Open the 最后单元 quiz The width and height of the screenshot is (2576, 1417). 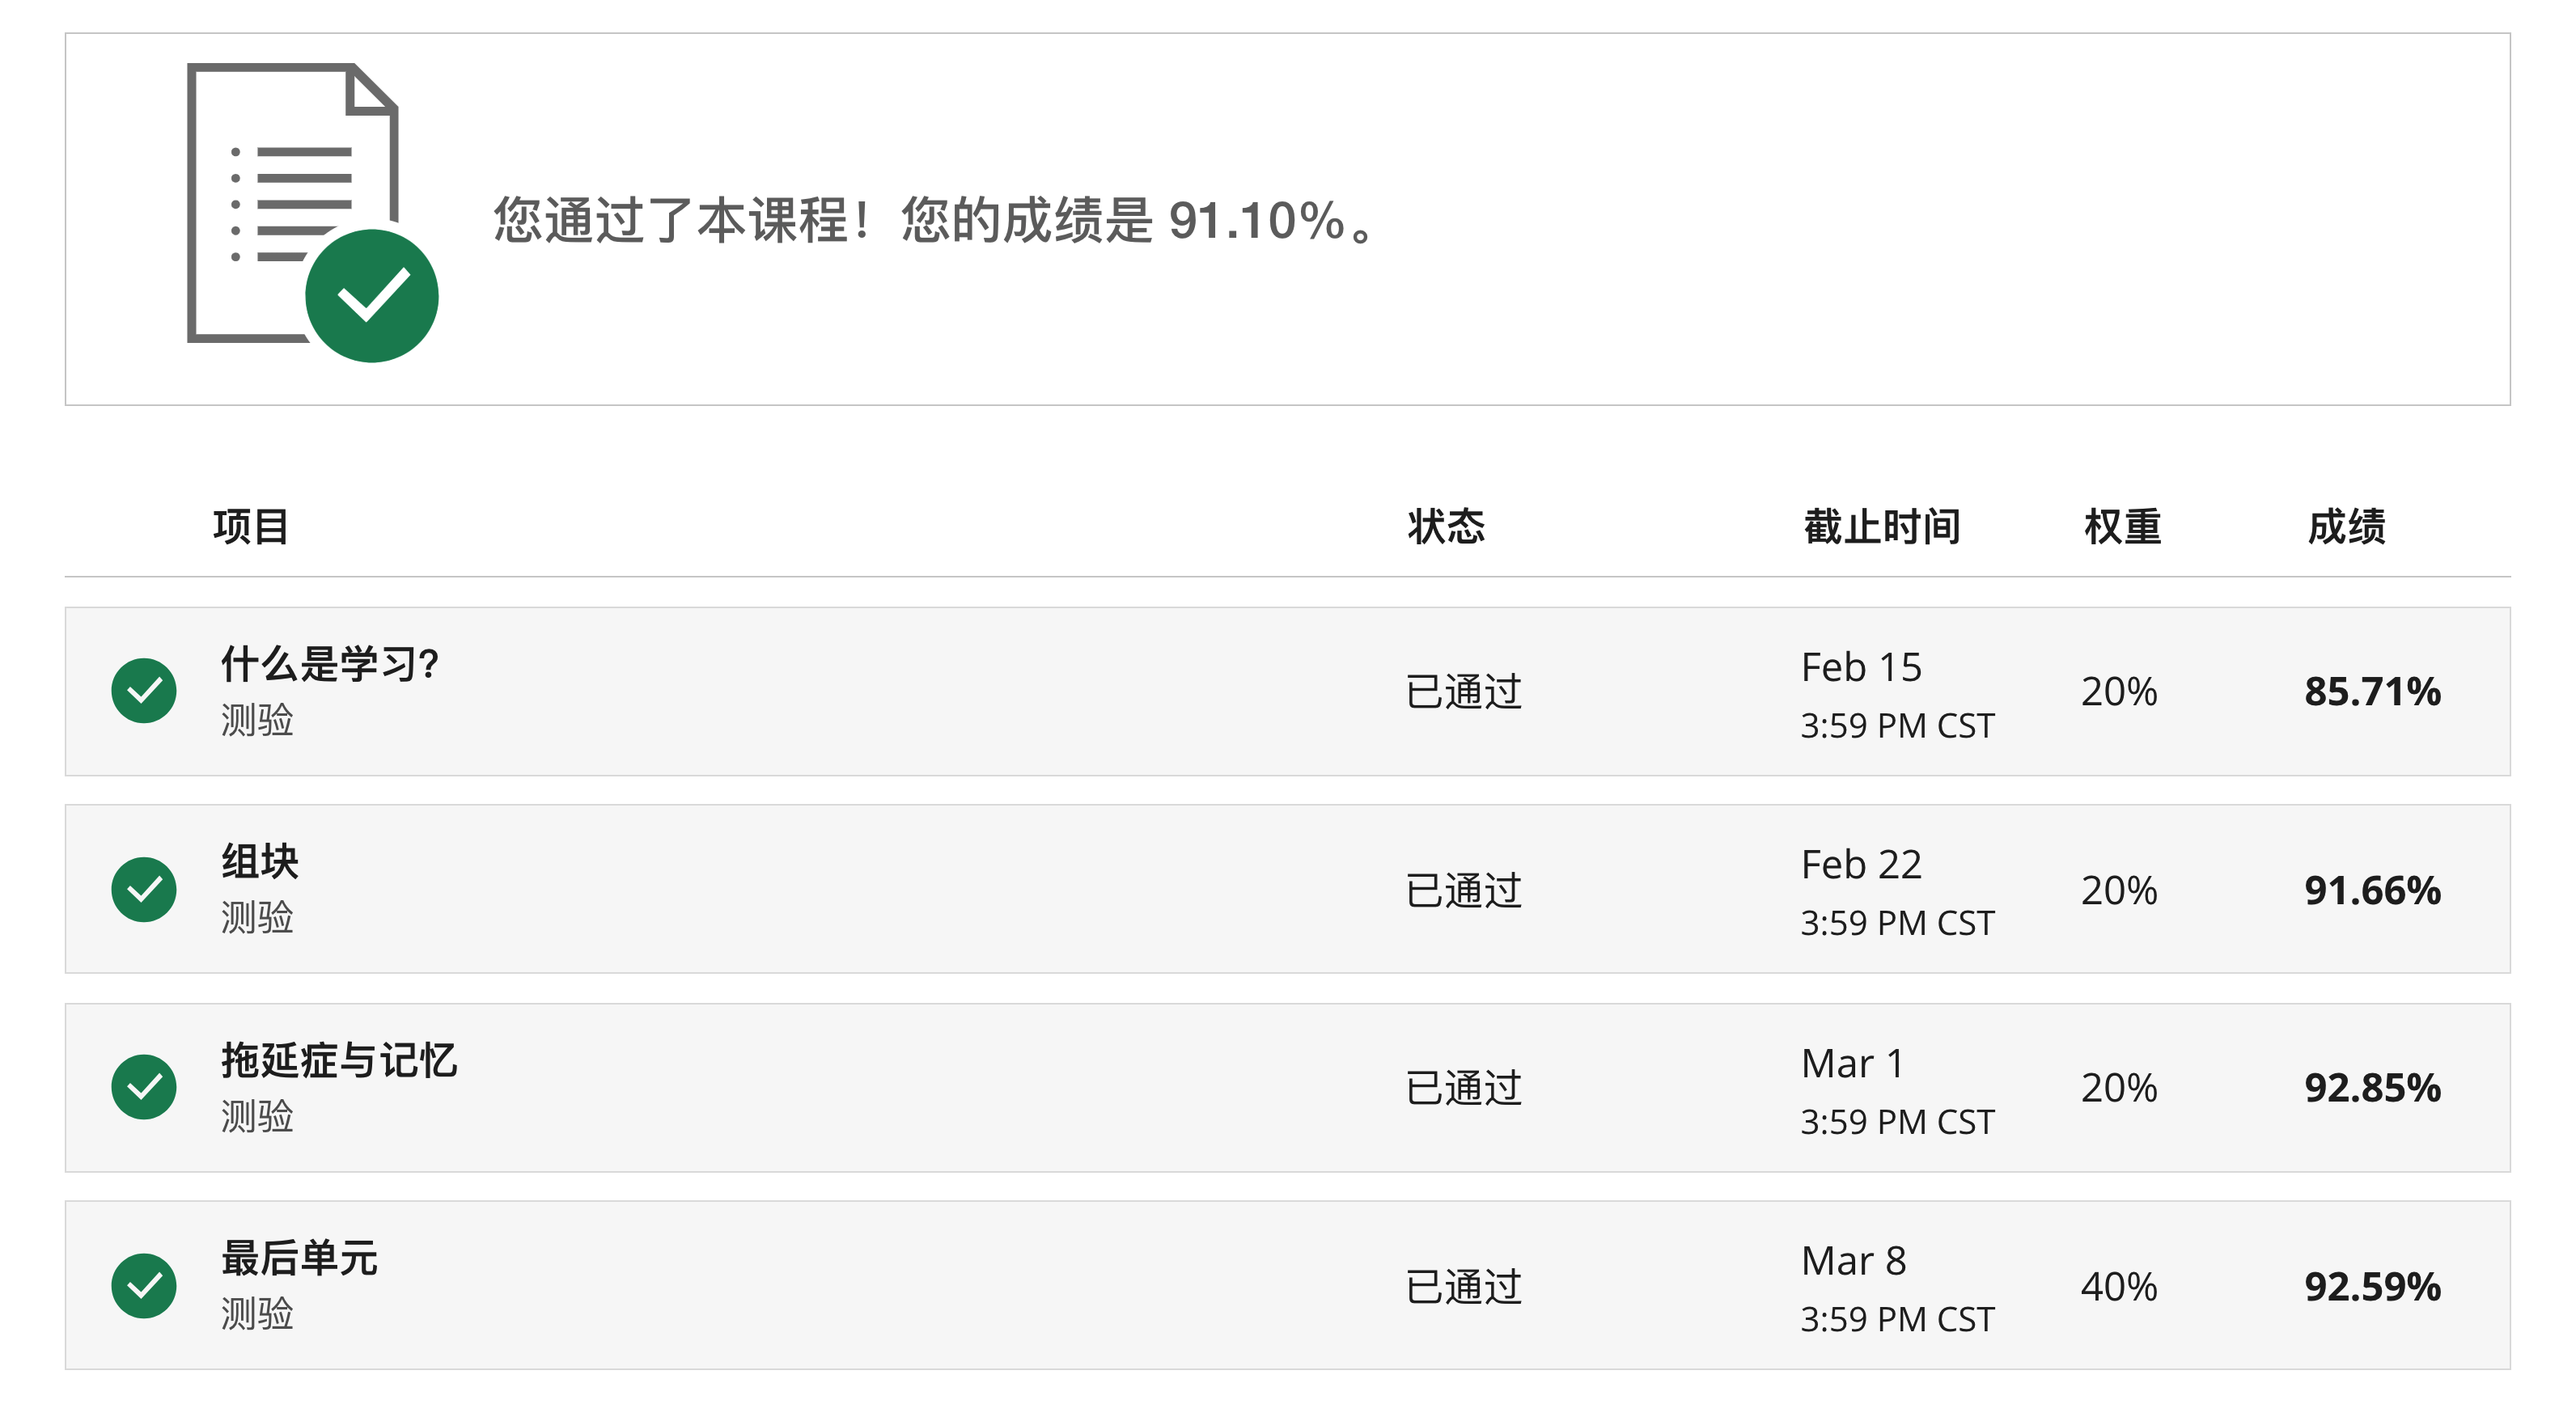click(x=299, y=1258)
